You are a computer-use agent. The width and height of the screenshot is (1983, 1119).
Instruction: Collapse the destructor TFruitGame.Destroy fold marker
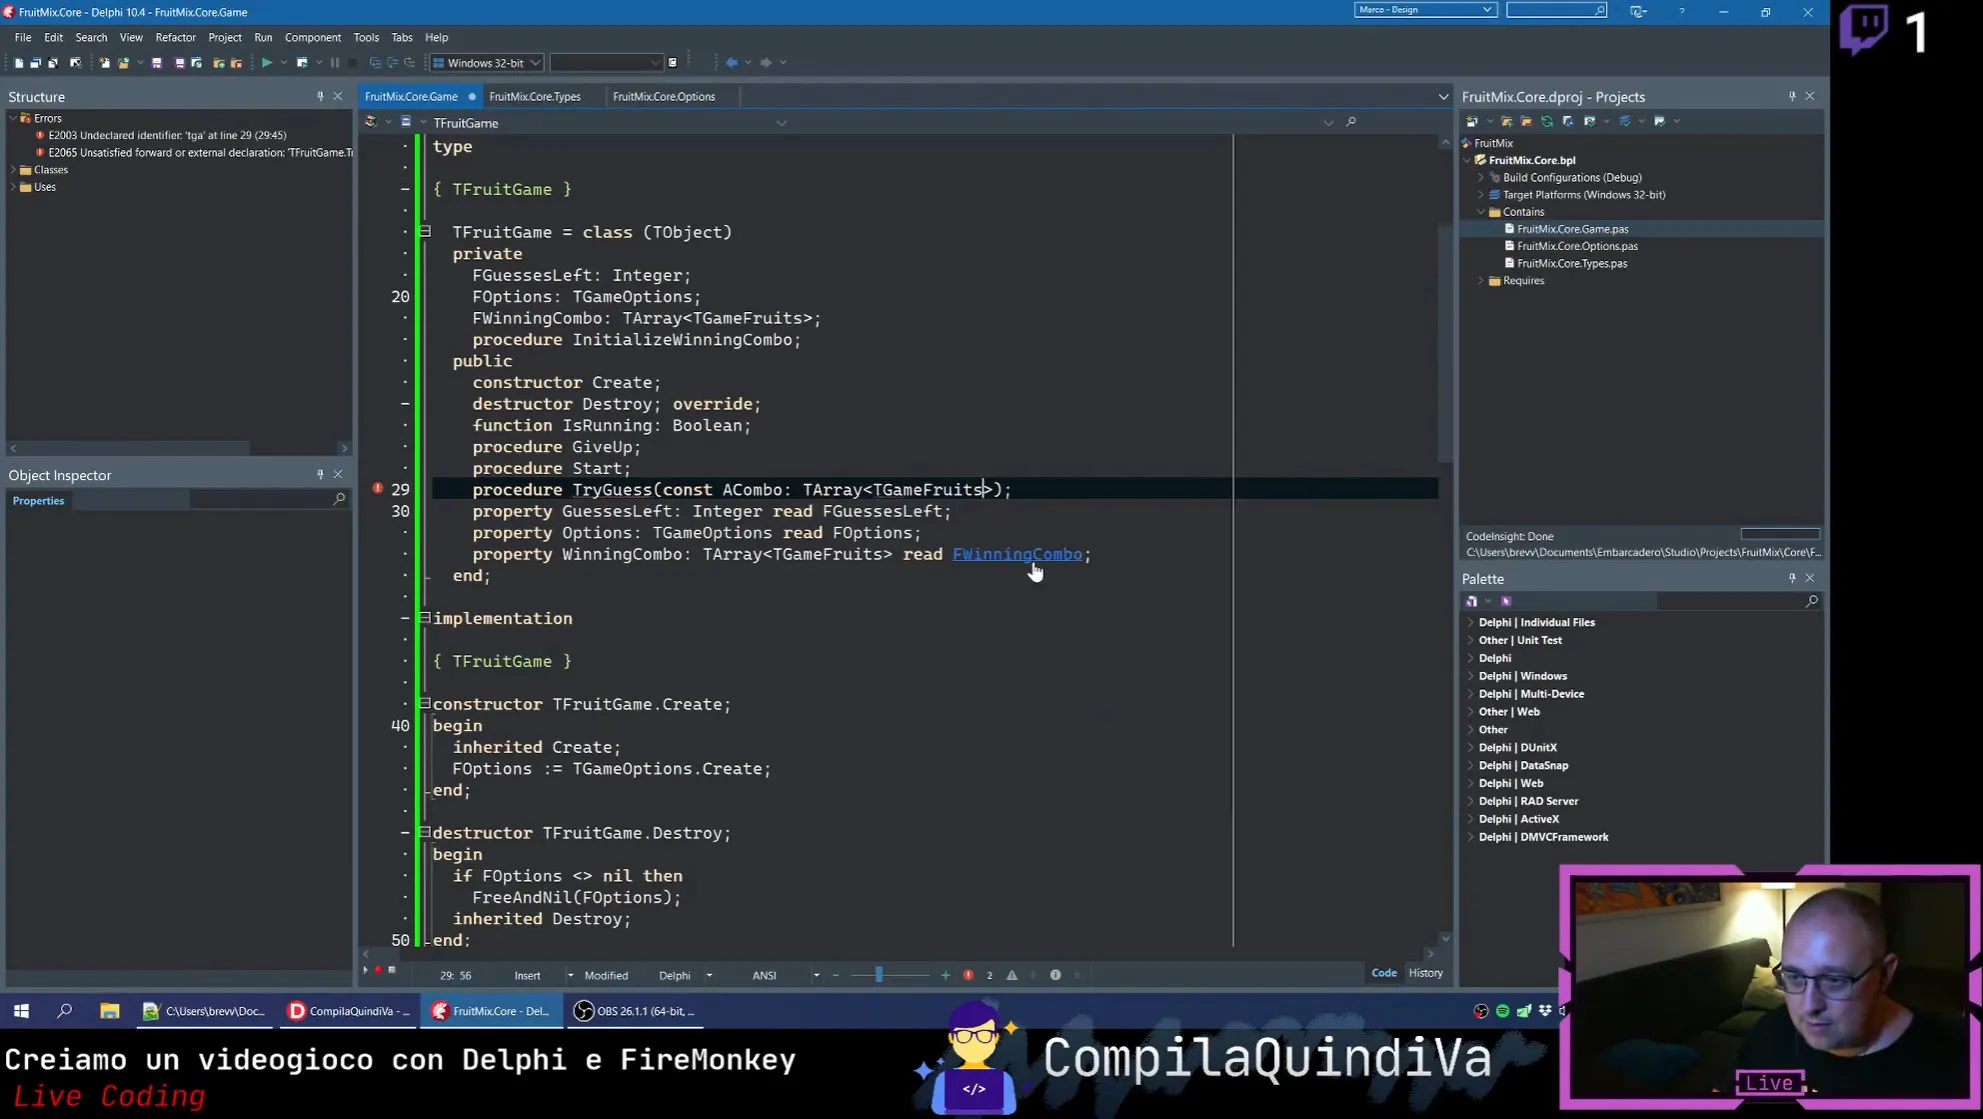(x=425, y=832)
